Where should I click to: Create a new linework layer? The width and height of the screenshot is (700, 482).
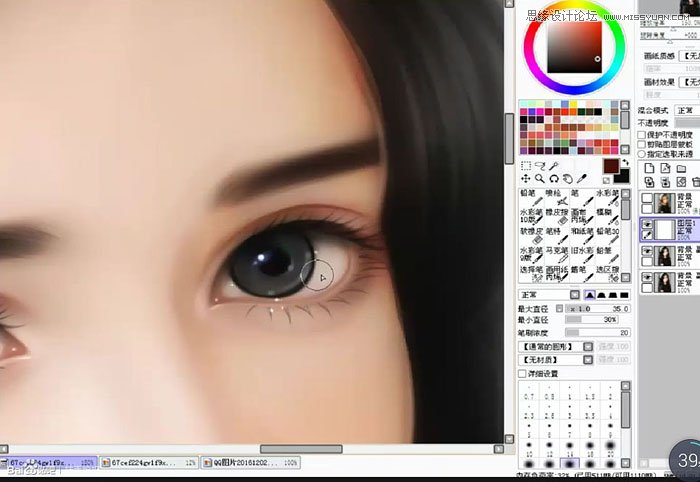665,168
